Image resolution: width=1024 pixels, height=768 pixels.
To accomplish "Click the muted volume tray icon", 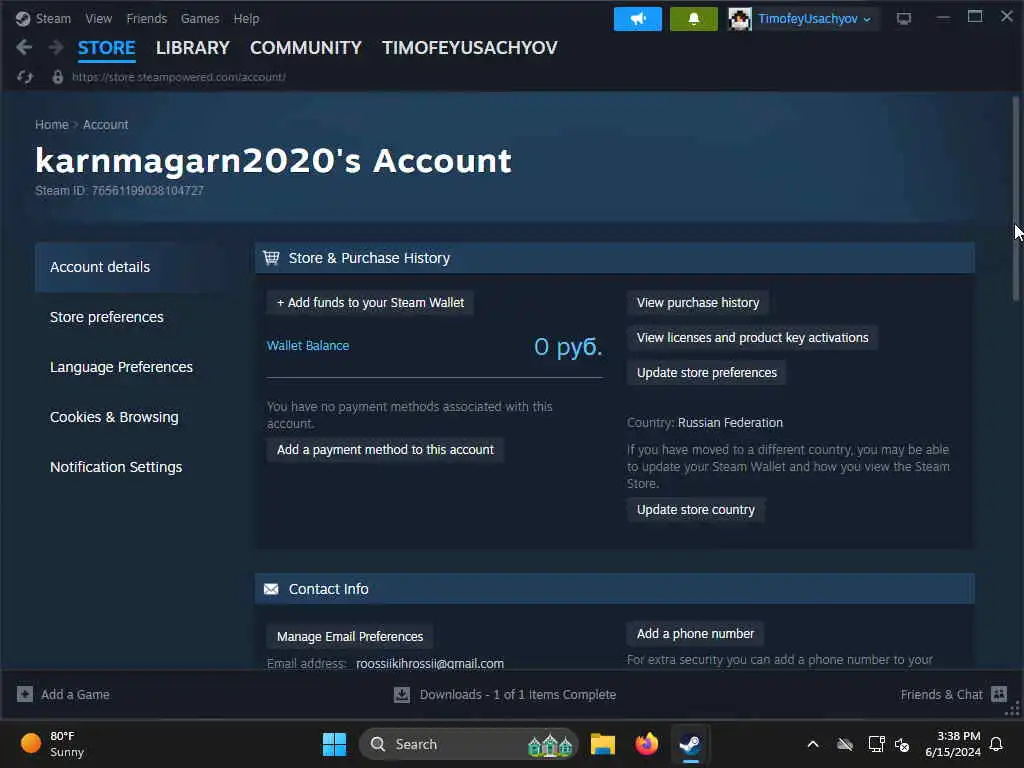I will tap(902, 744).
